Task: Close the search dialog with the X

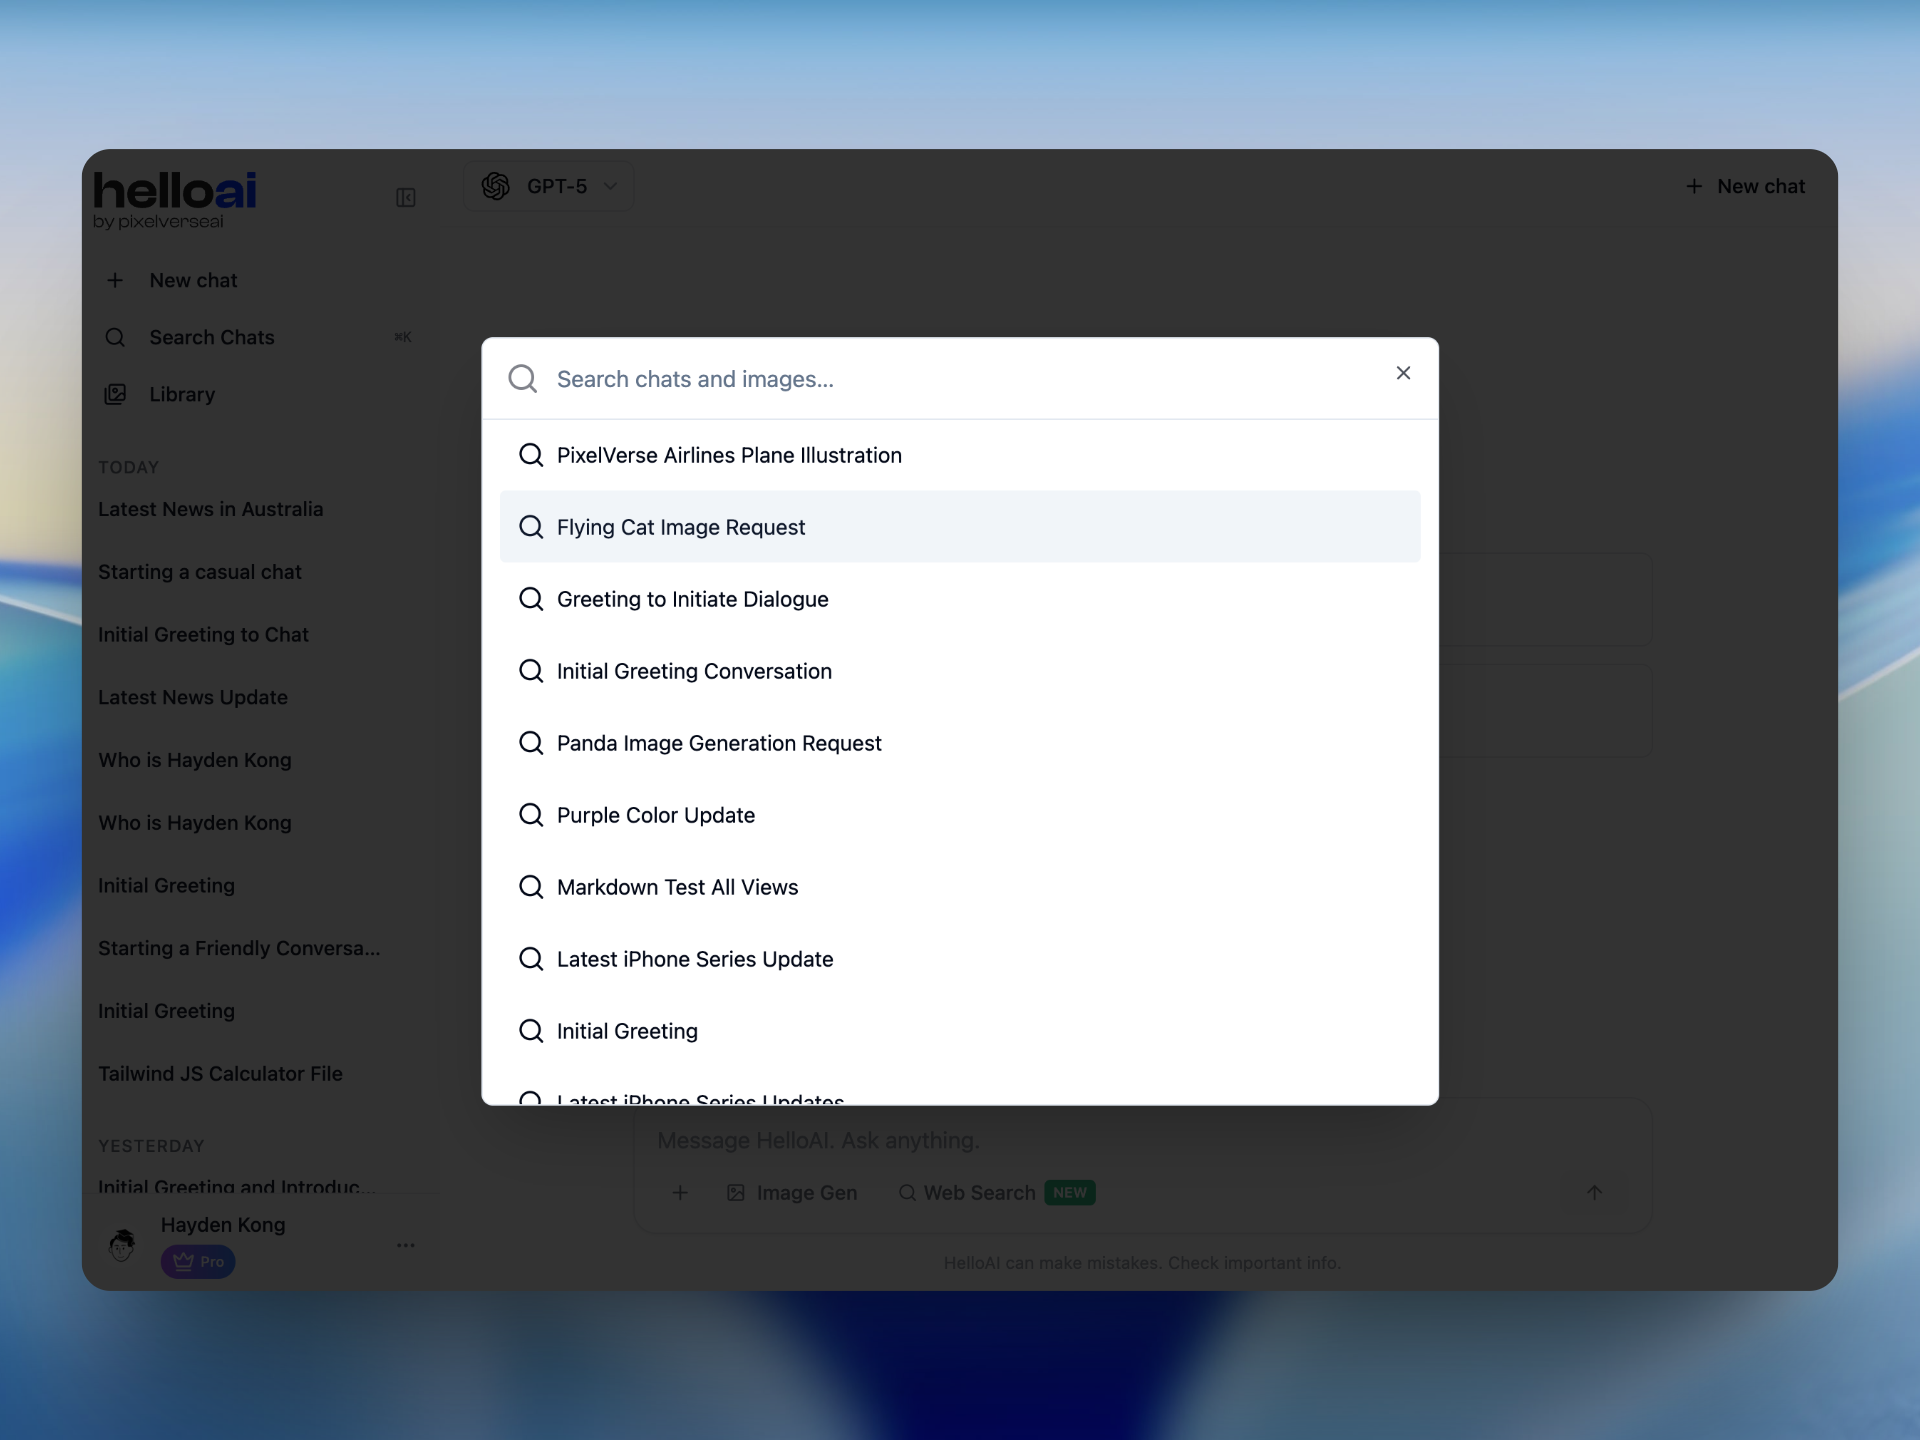Action: tap(1403, 373)
